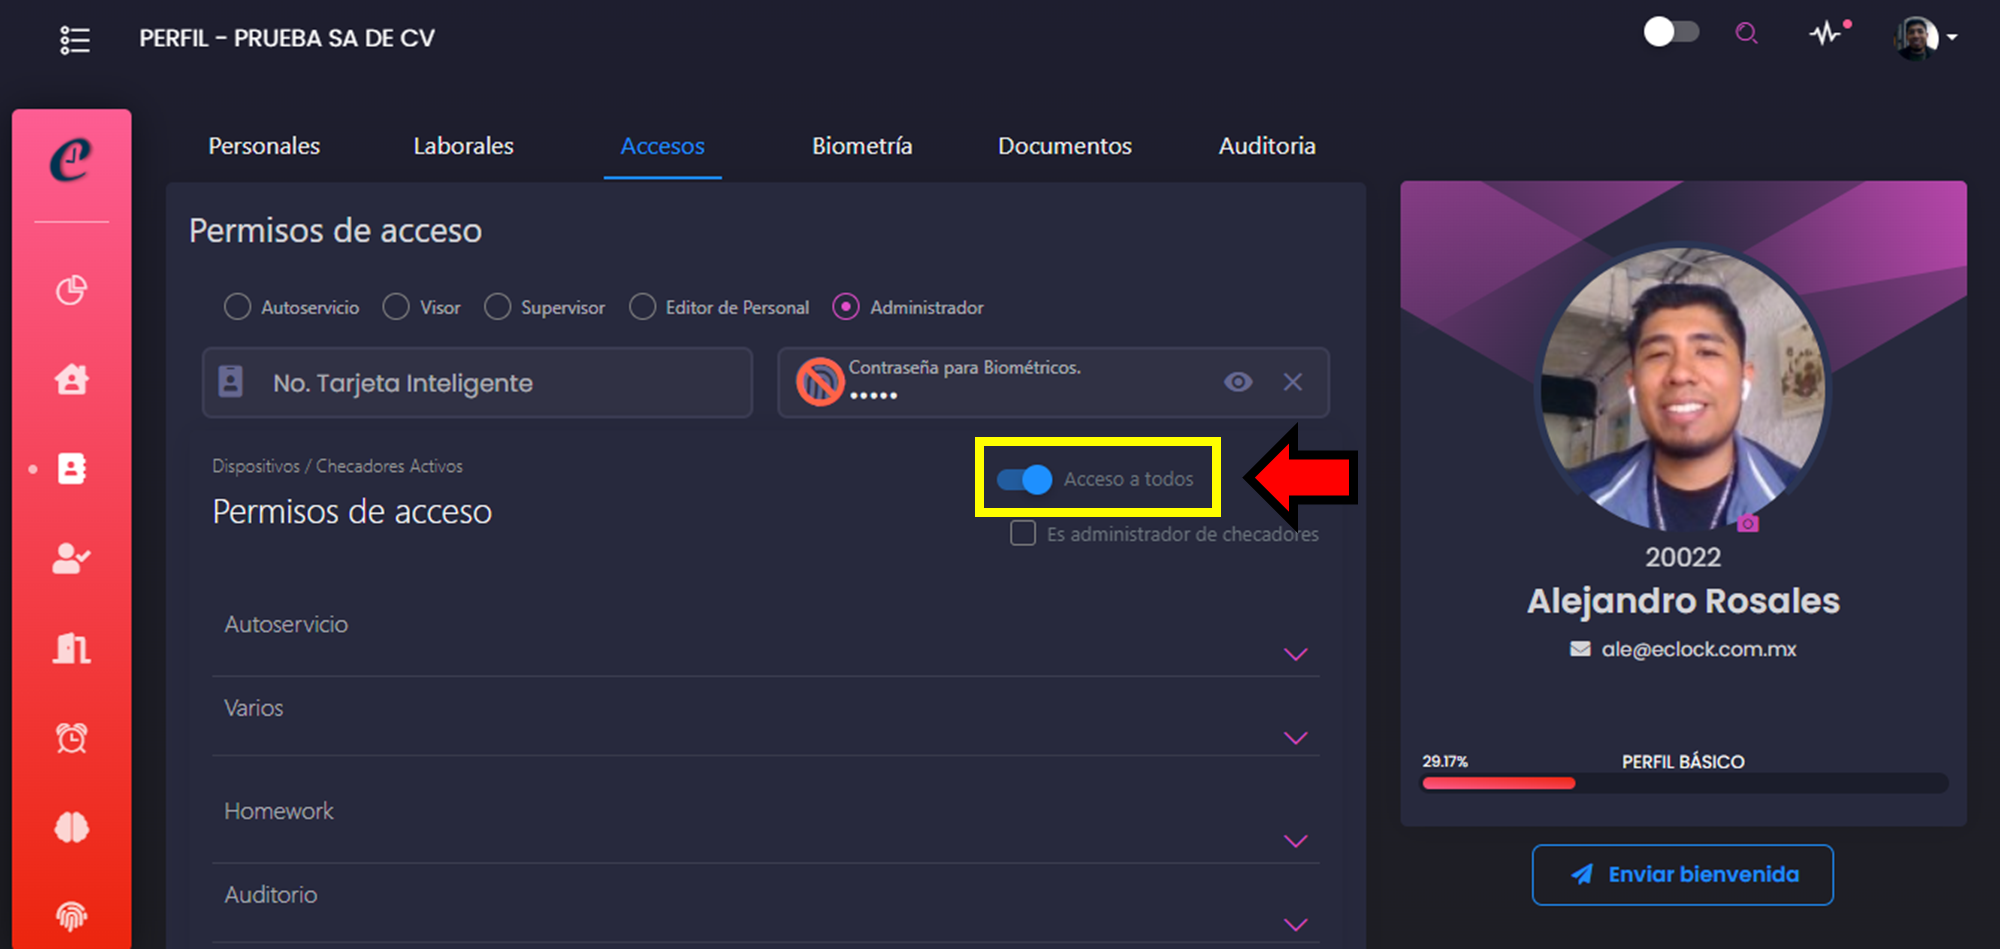
Task: Click the camera icon on profile photo
Action: coord(1747,523)
